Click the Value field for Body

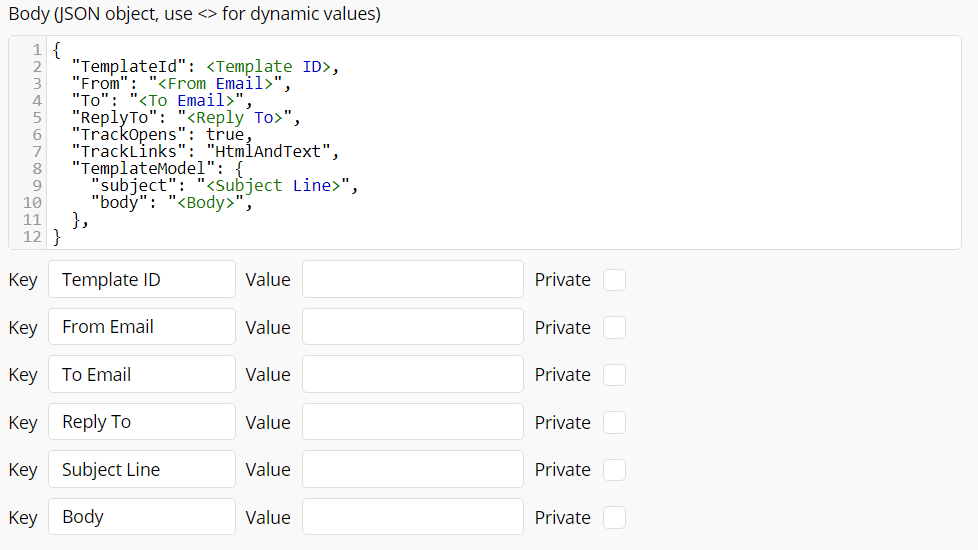(x=412, y=517)
